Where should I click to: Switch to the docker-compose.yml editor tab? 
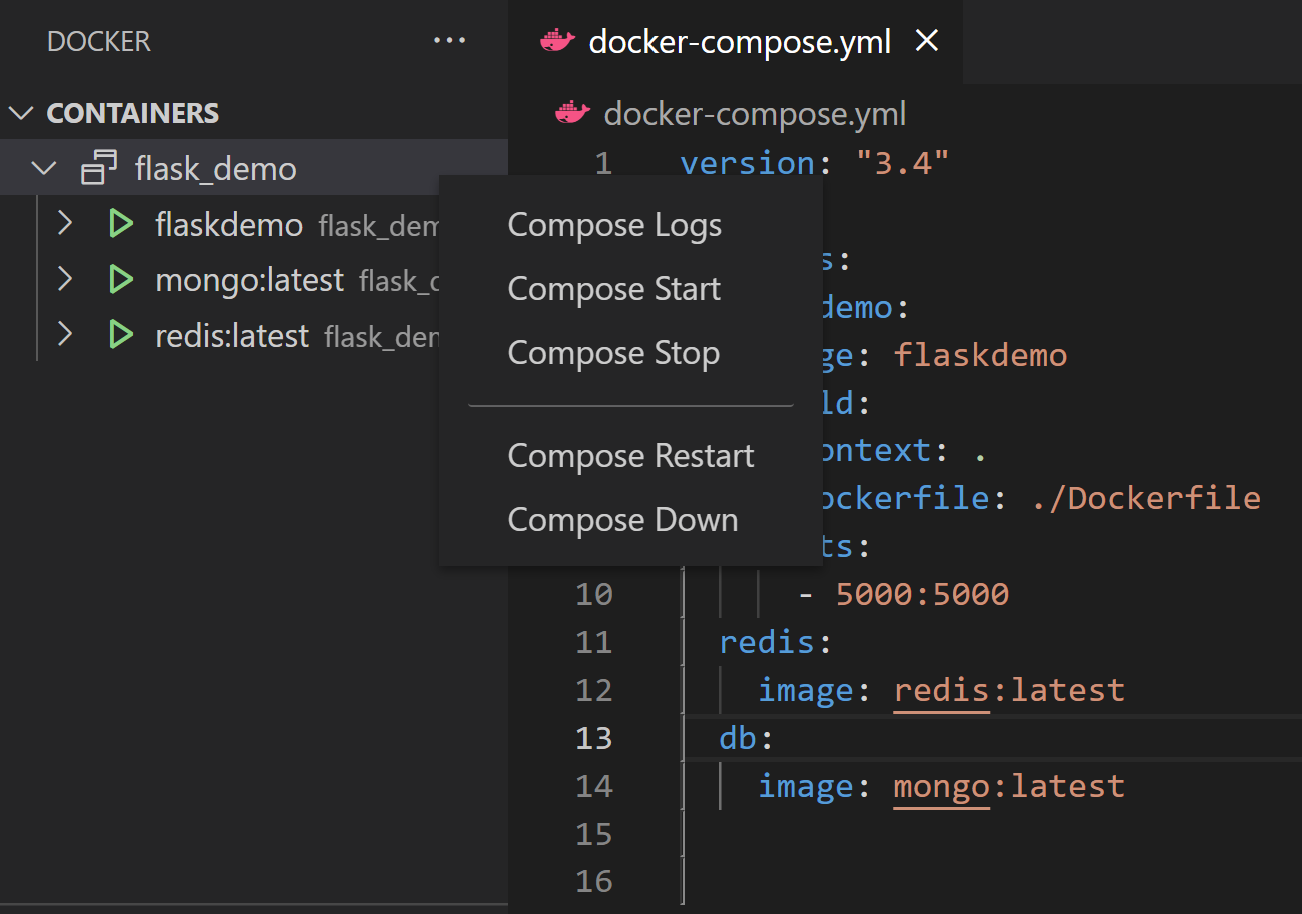tap(740, 41)
